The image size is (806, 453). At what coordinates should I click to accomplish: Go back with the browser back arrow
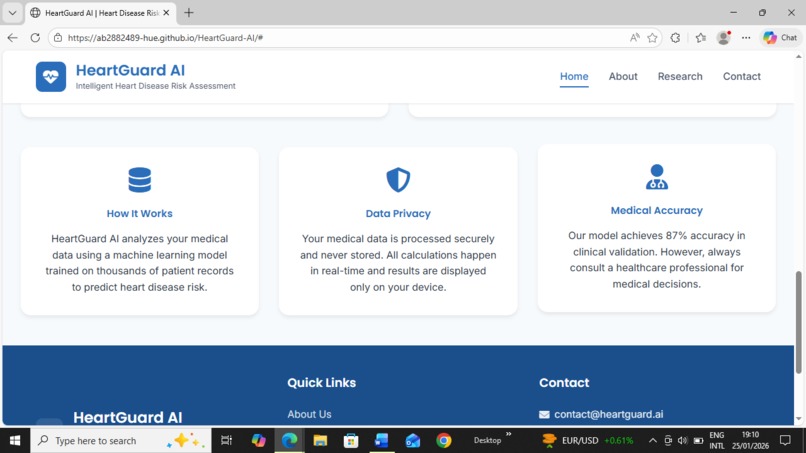click(12, 38)
